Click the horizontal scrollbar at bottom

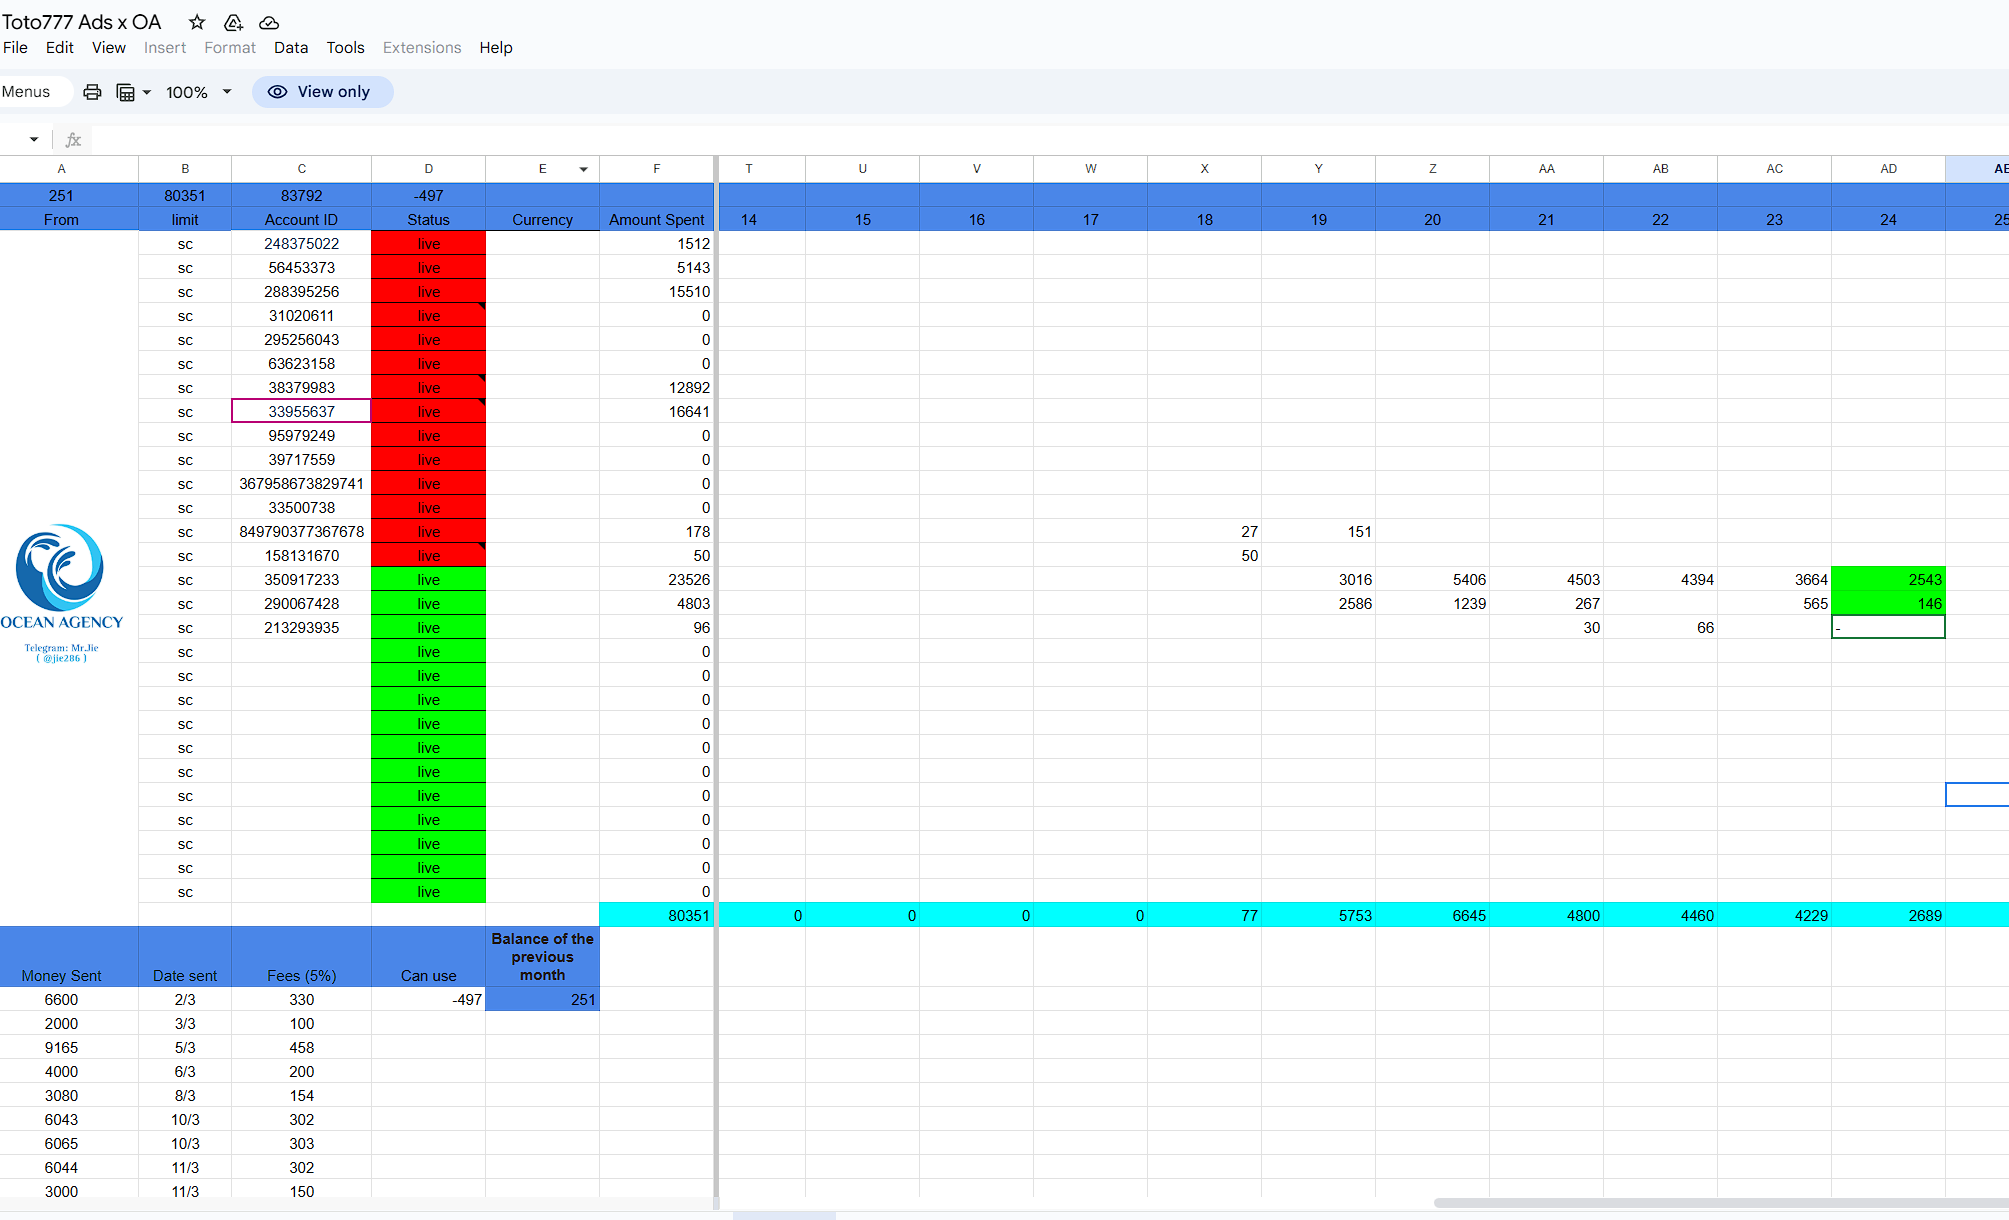coord(1720,1203)
